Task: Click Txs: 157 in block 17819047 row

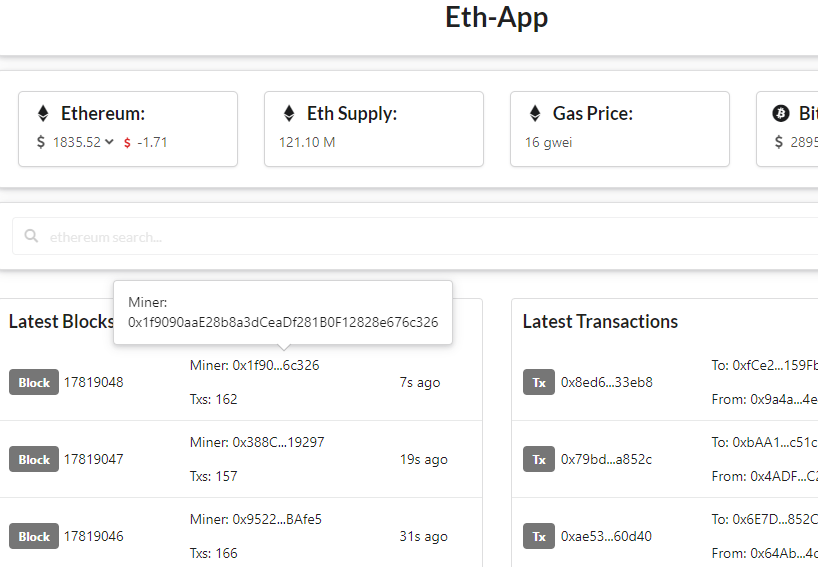Action: click(x=213, y=476)
